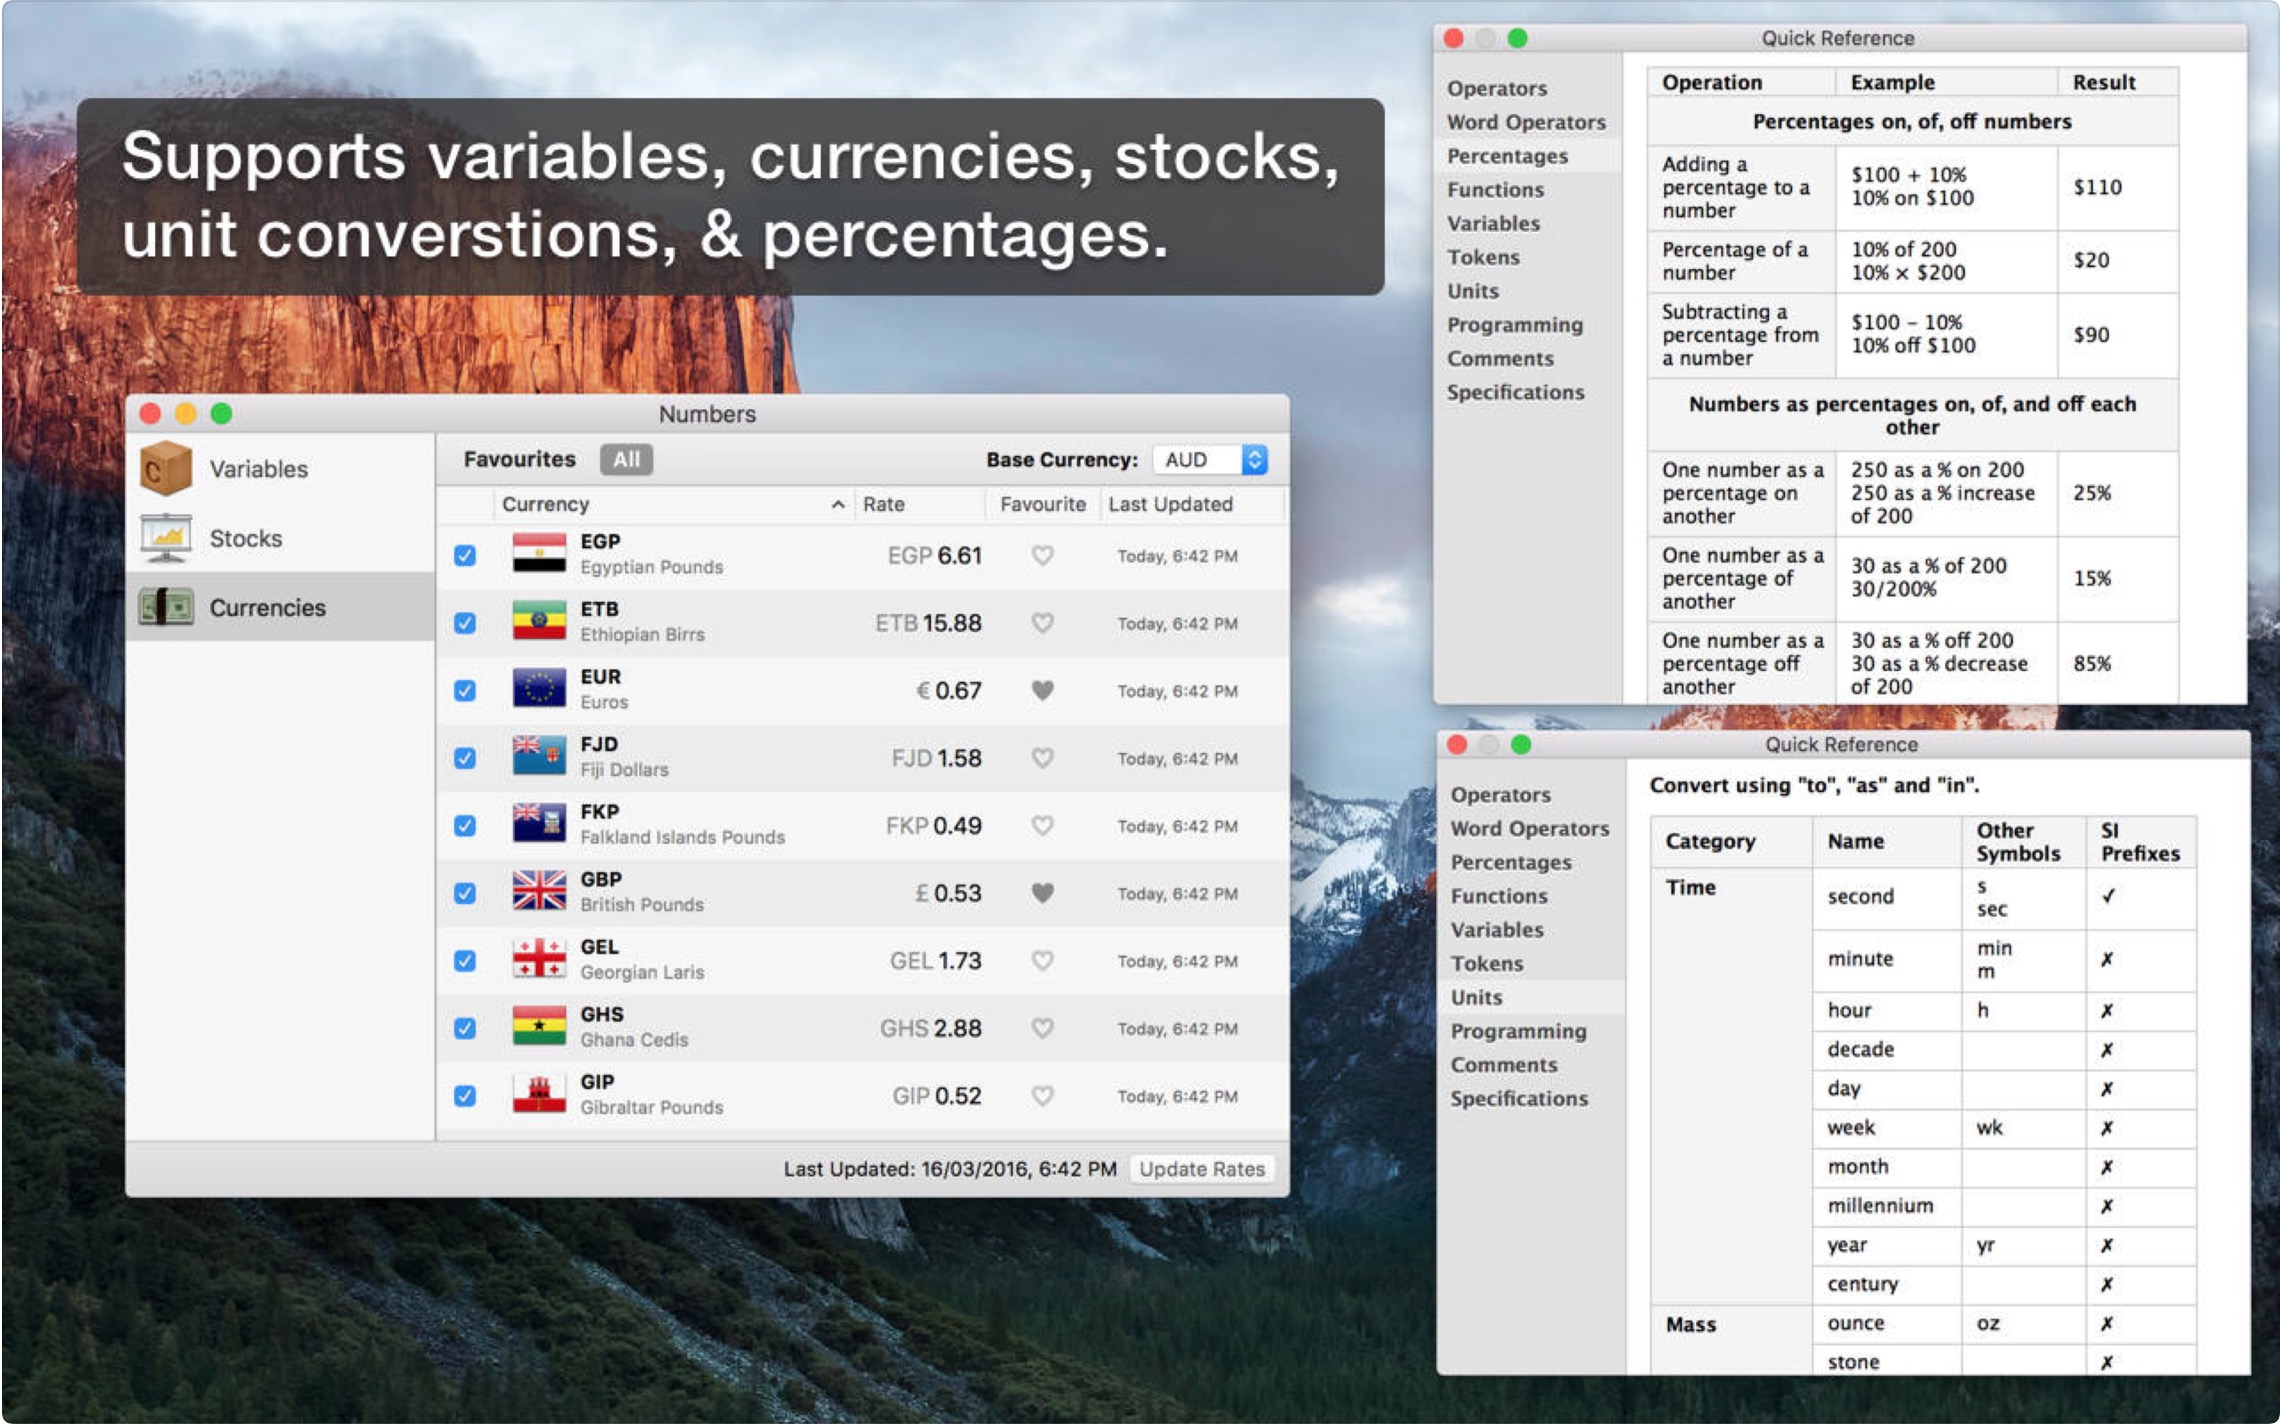Viewport: 2280px width, 1428px height.
Task: Click the Variables cube icon in sidebar
Action: (x=166, y=468)
